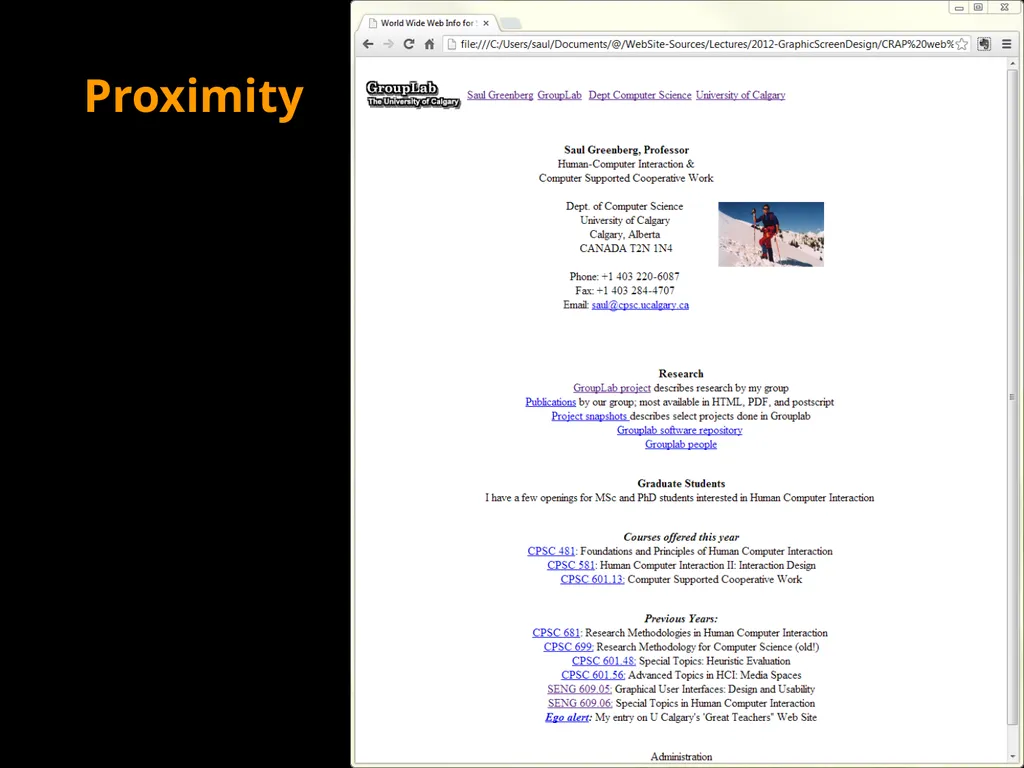The image size is (1024, 768).
Task: Open the CPSC 601.48 course link
Action: click(x=604, y=661)
